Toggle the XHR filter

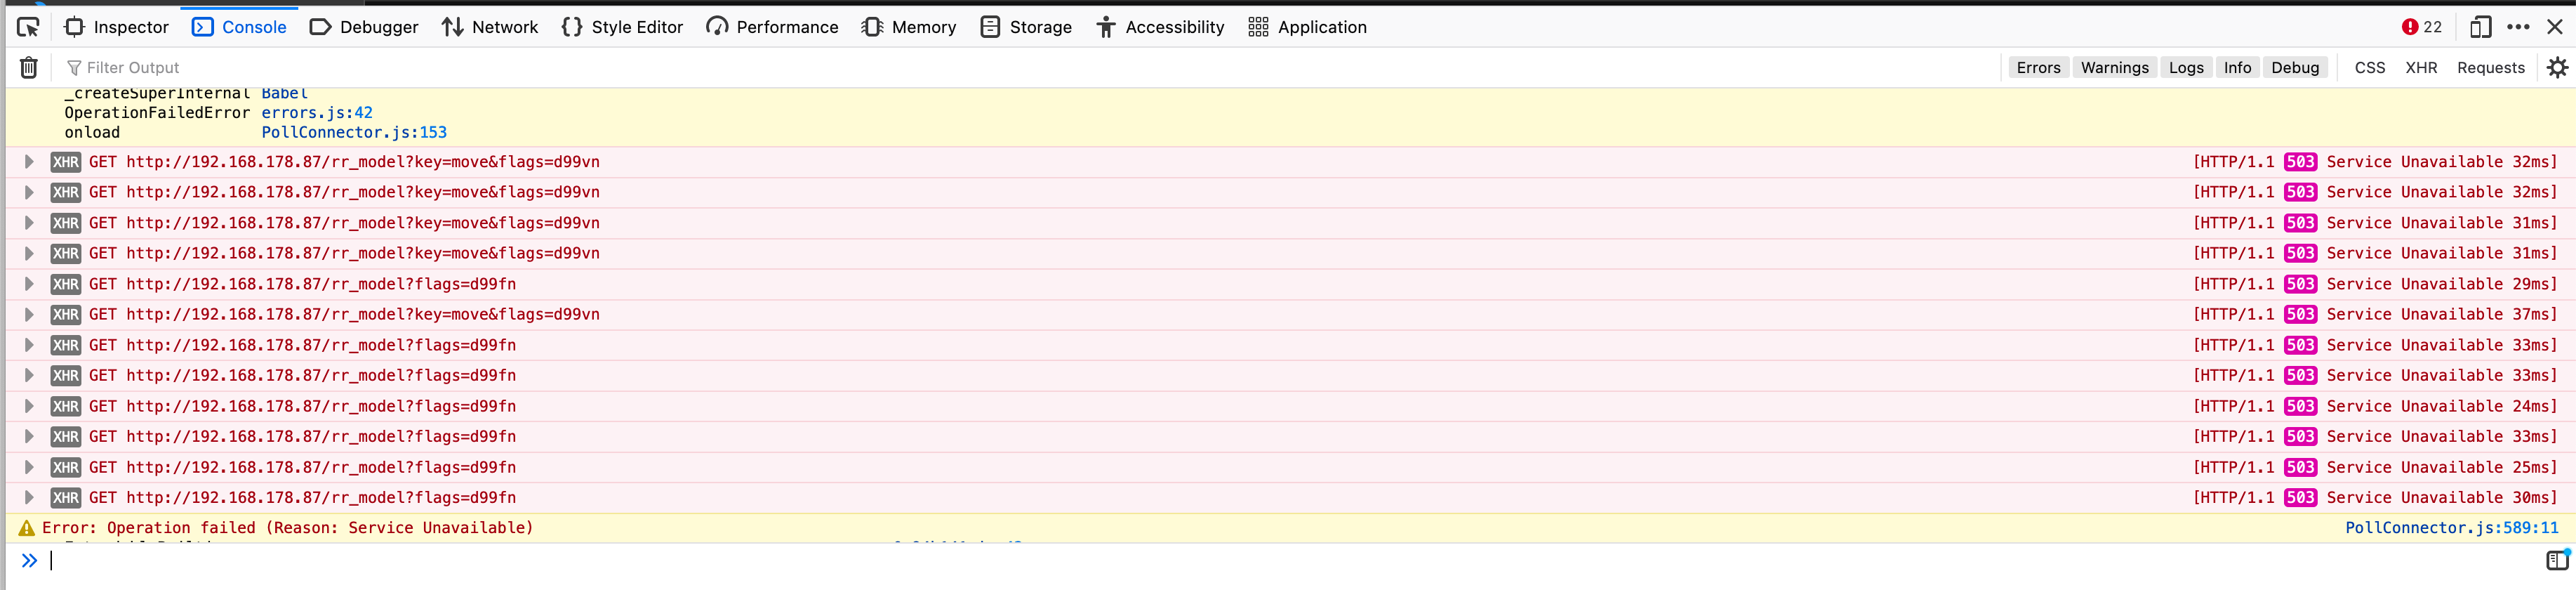coord(2421,68)
